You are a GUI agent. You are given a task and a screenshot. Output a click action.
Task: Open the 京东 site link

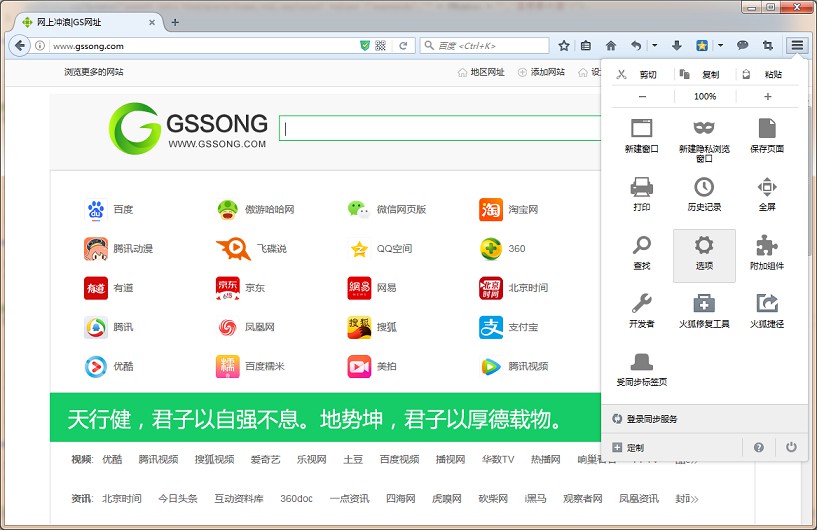241,288
